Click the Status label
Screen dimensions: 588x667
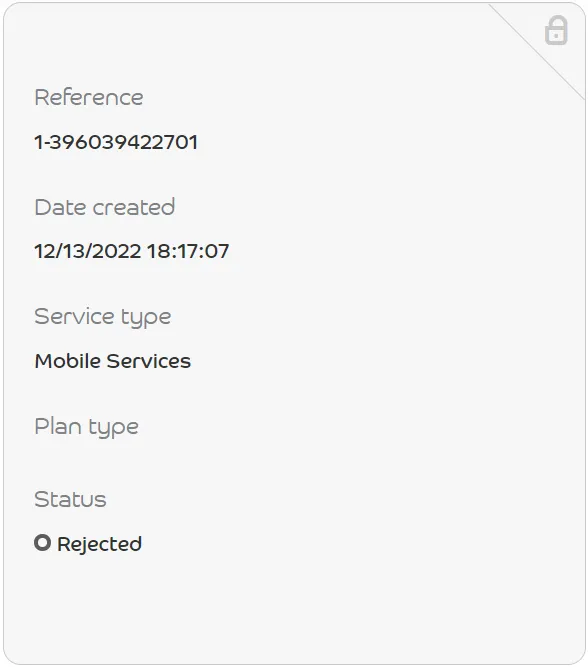pos(70,499)
